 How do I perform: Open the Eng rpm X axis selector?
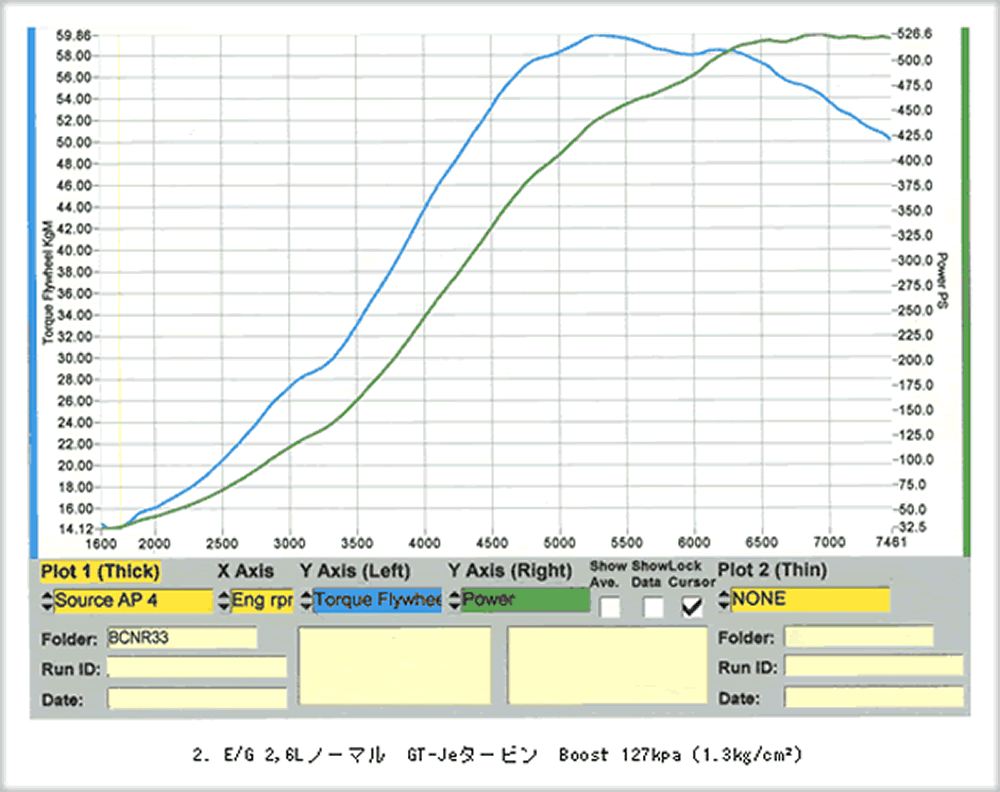262,601
